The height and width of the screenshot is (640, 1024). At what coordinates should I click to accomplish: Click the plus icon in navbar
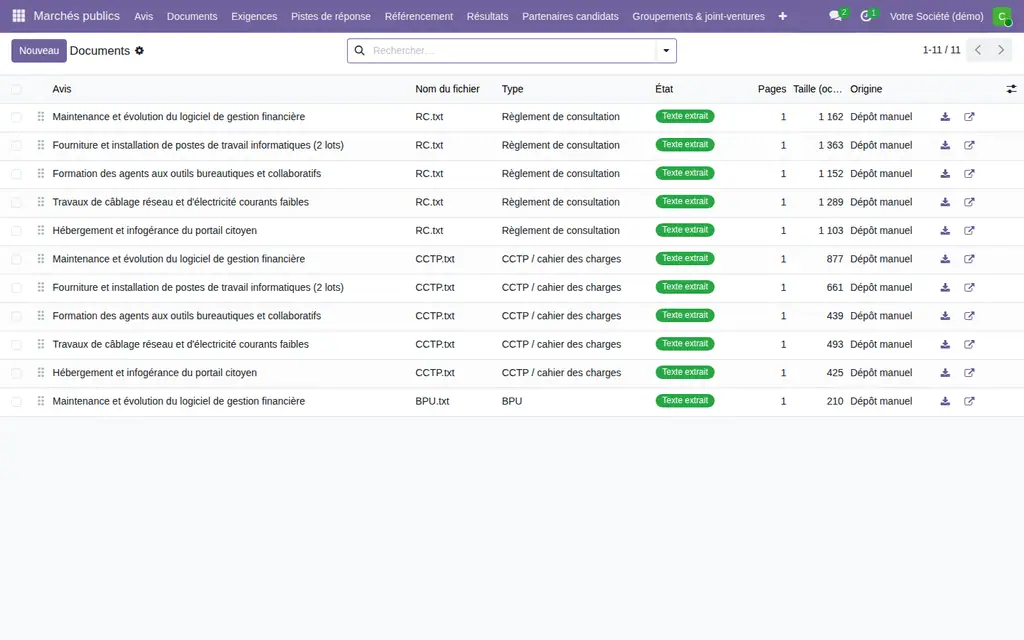coord(782,16)
